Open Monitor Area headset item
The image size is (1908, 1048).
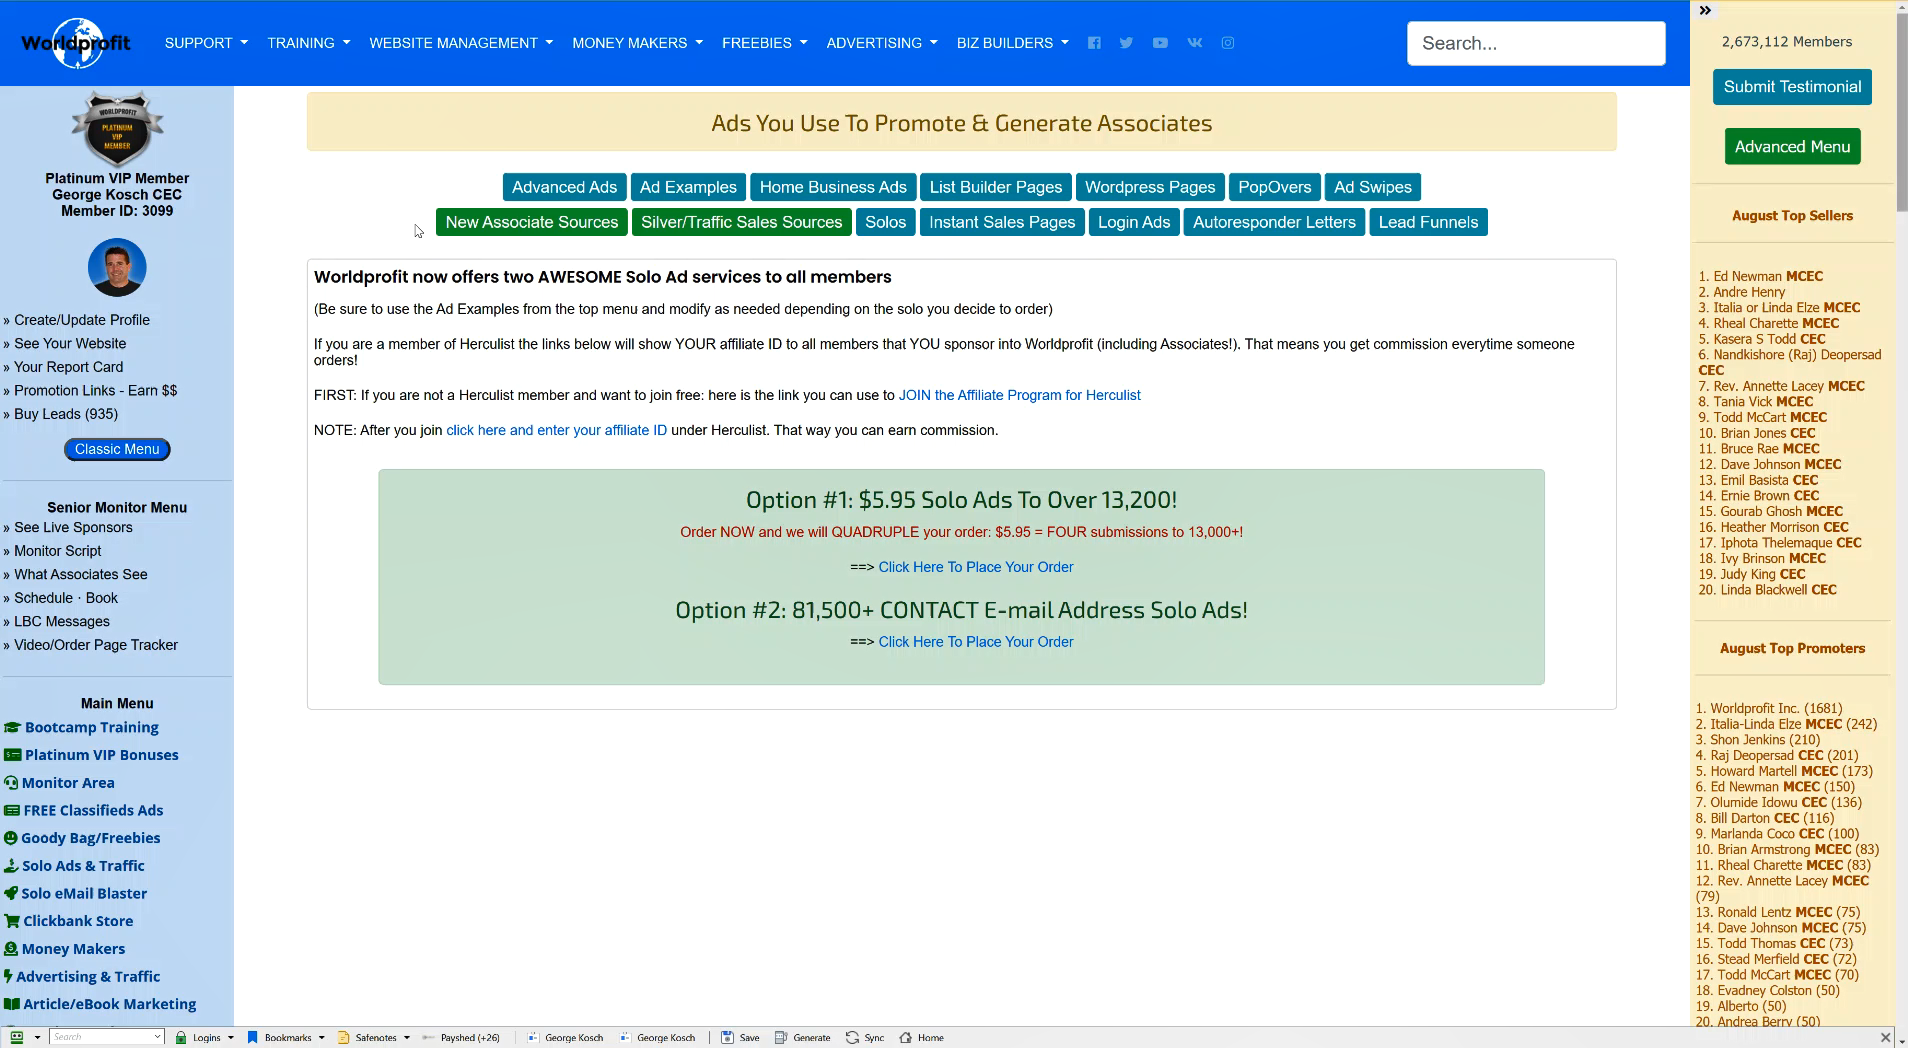(59, 783)
